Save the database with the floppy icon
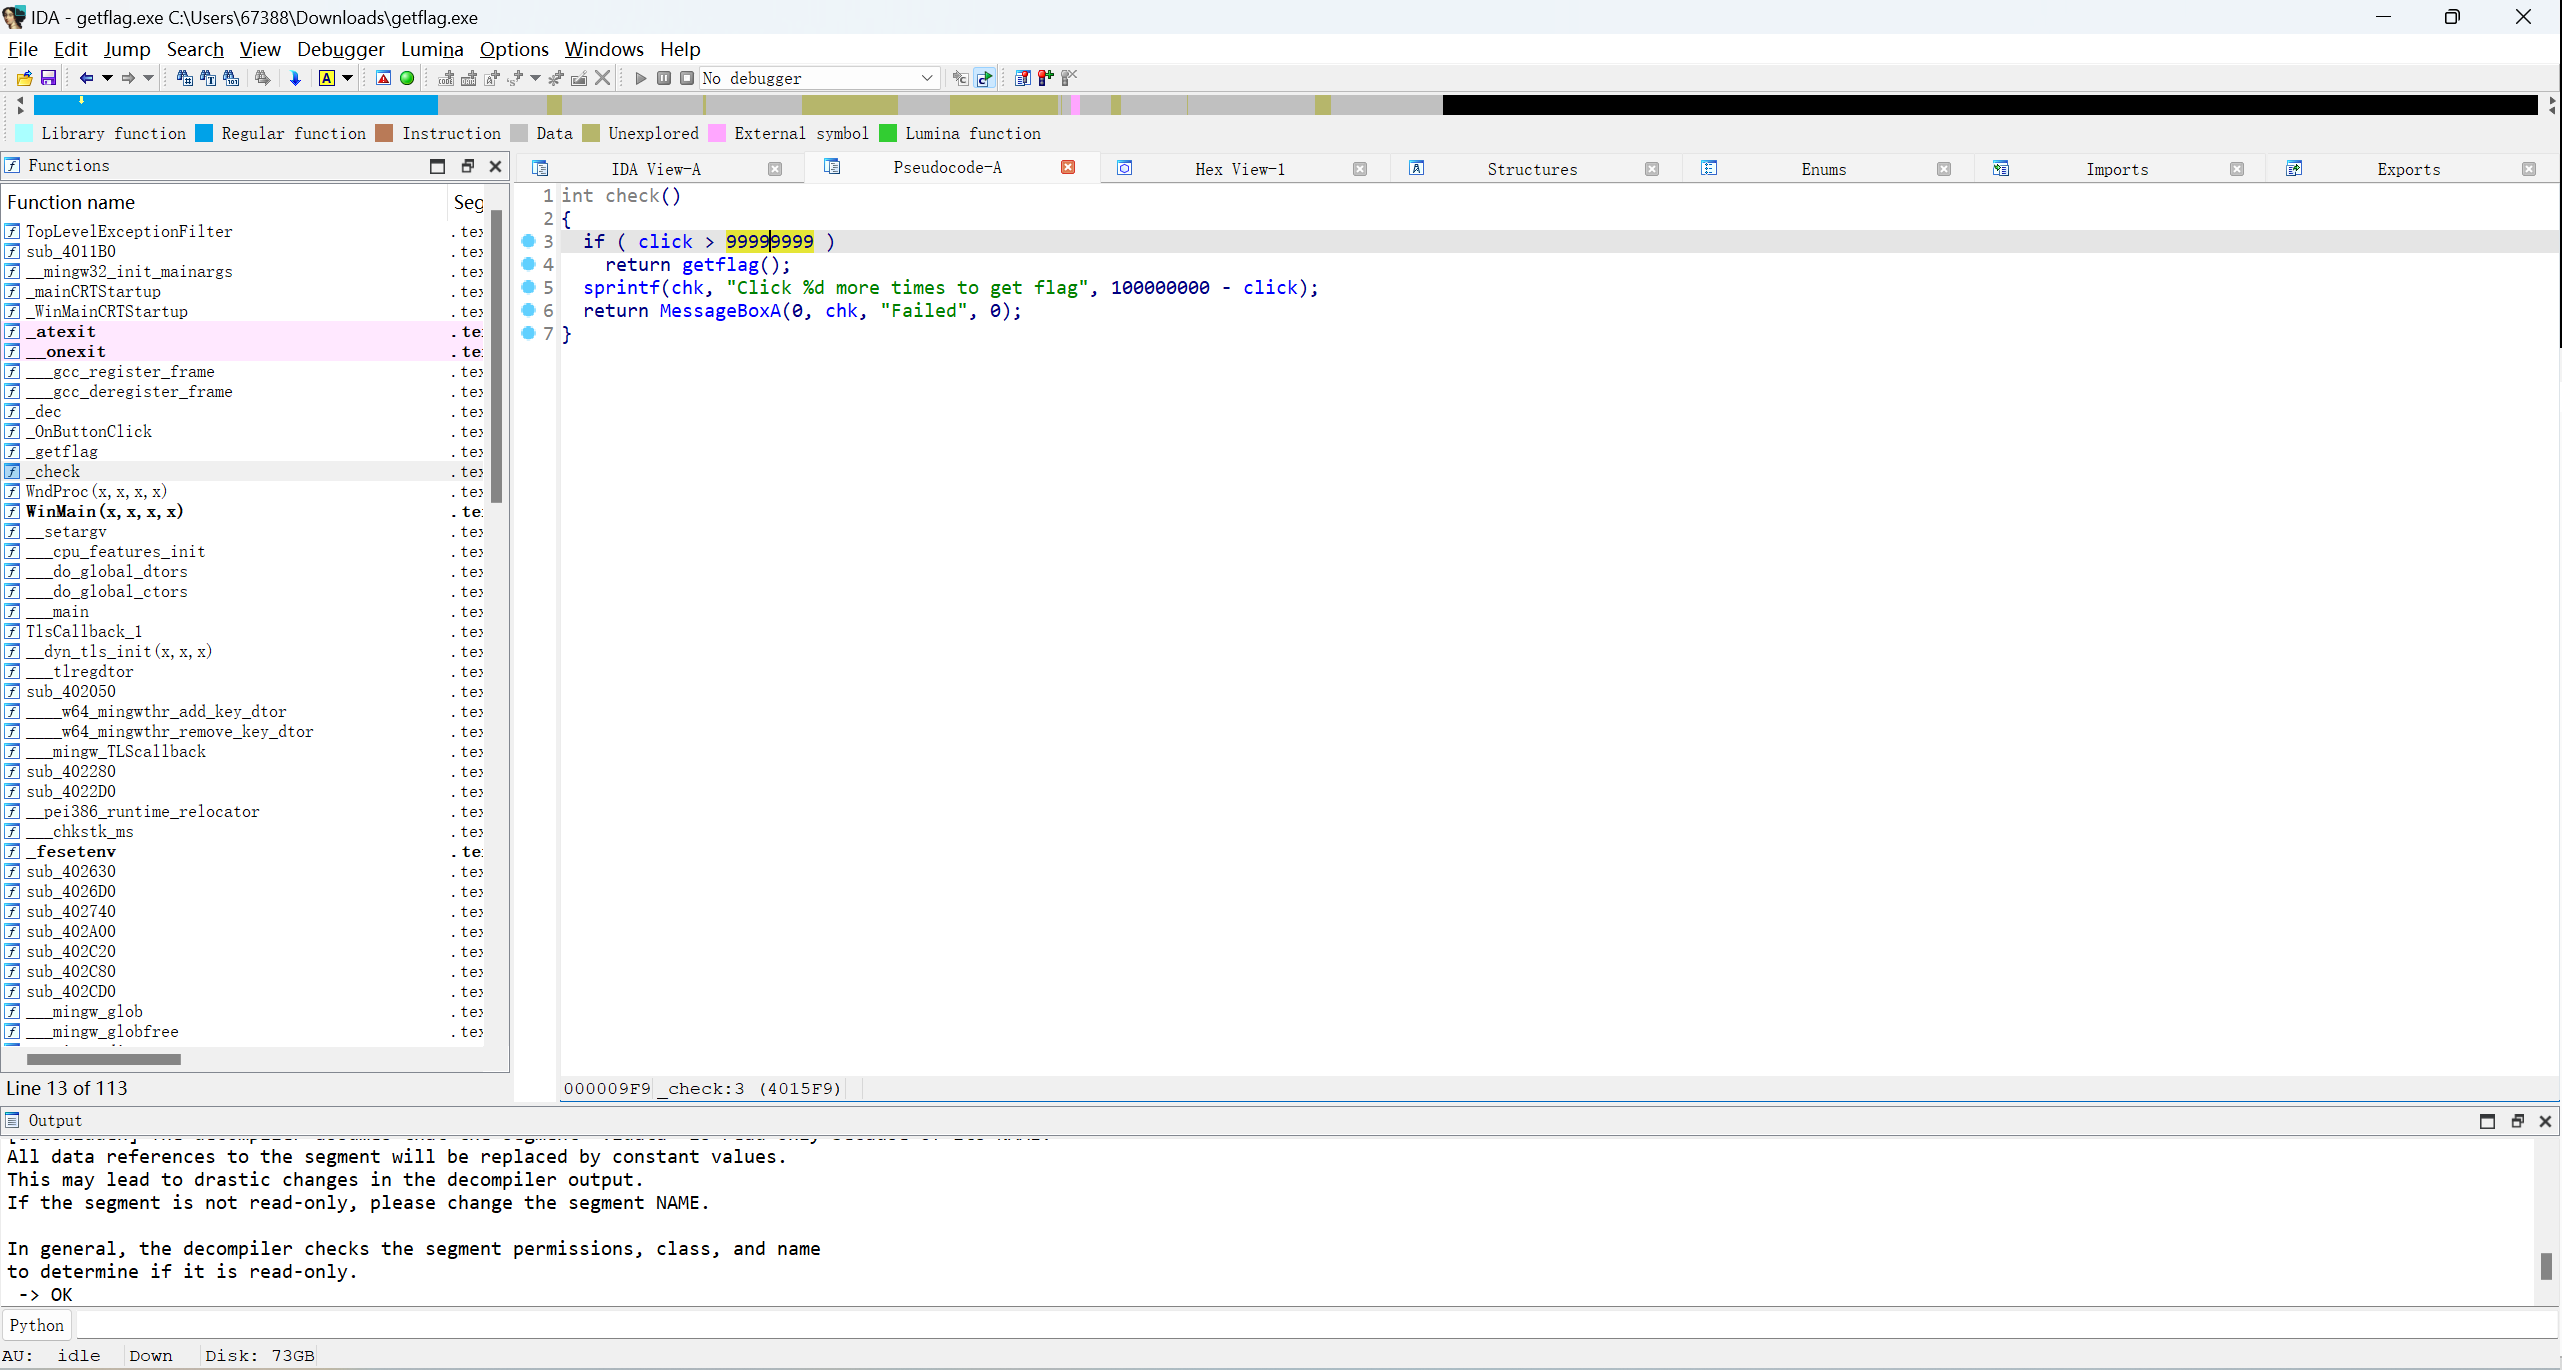This screenshot has width=2562, height=1370. (48, 78)
